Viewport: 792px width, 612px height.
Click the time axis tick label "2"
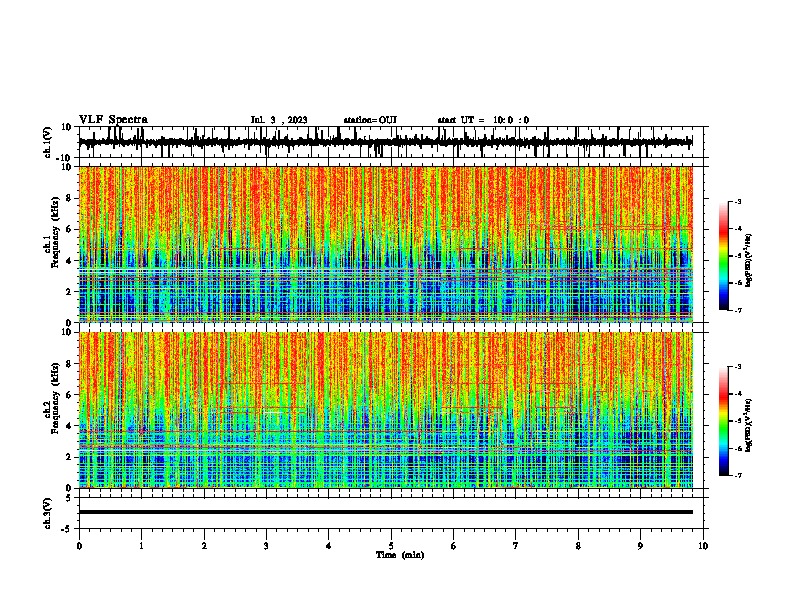[204, 546]
